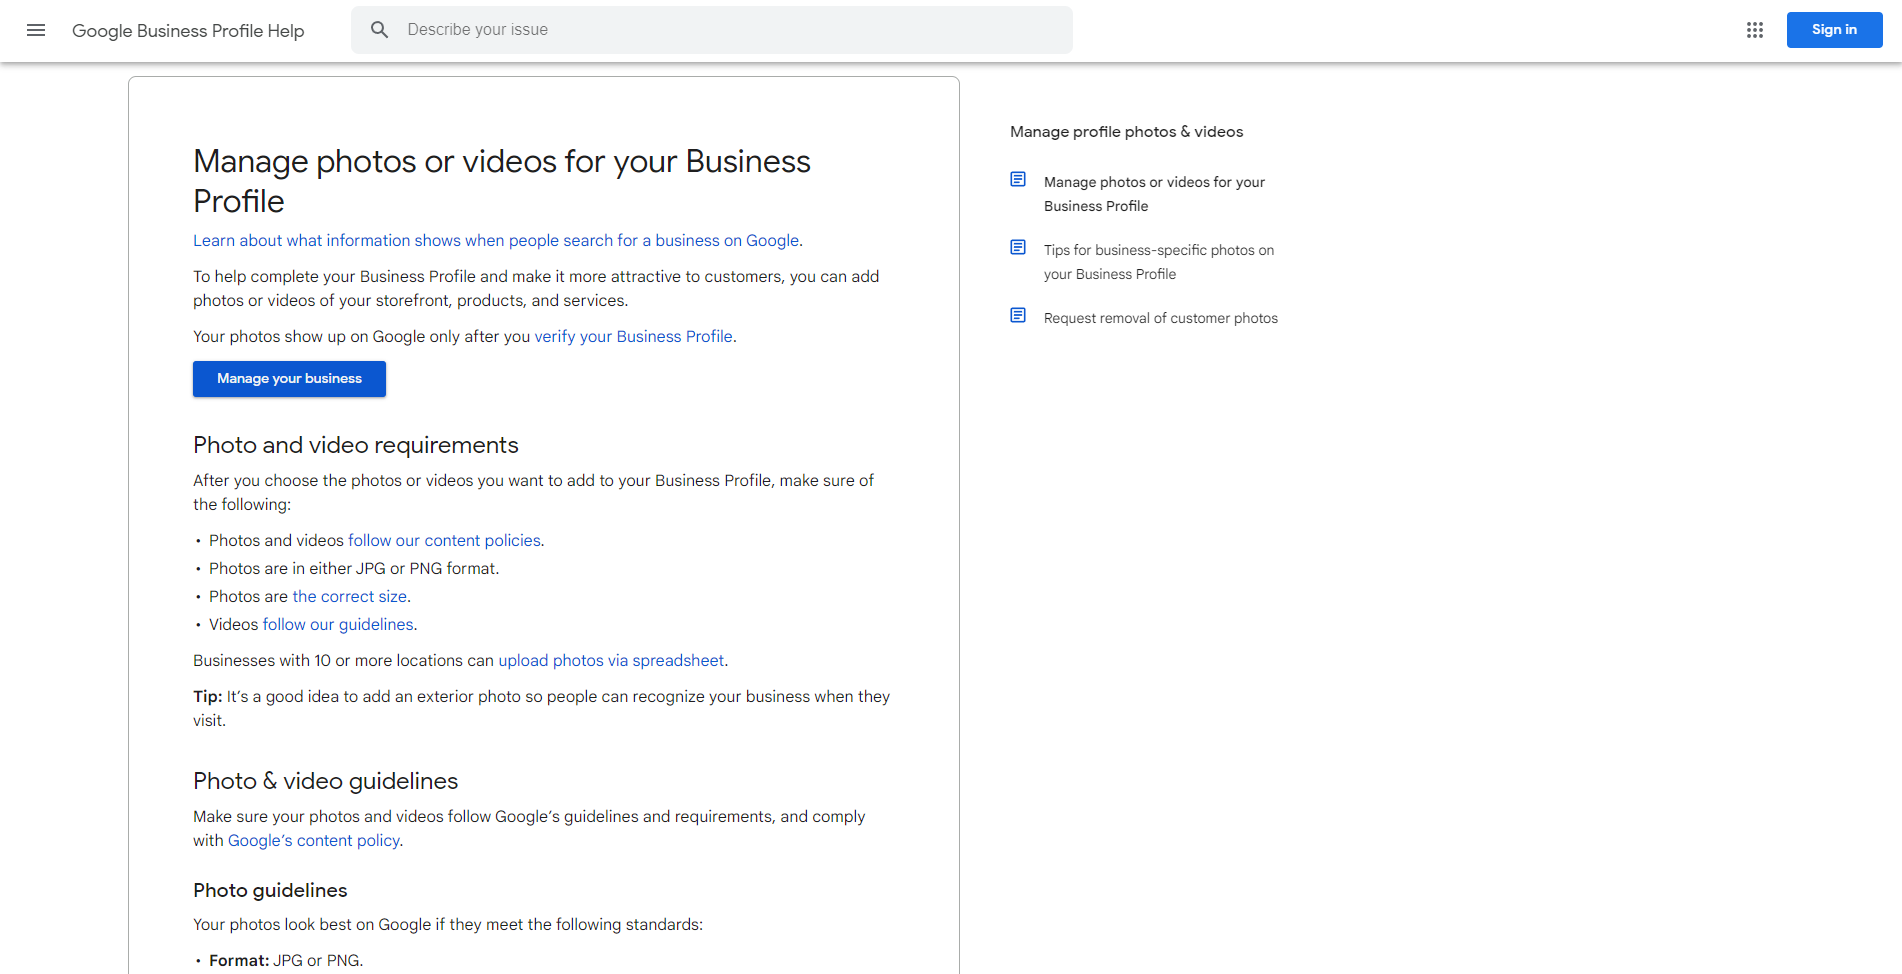Click the search magnifier icon

click(379, 30)
